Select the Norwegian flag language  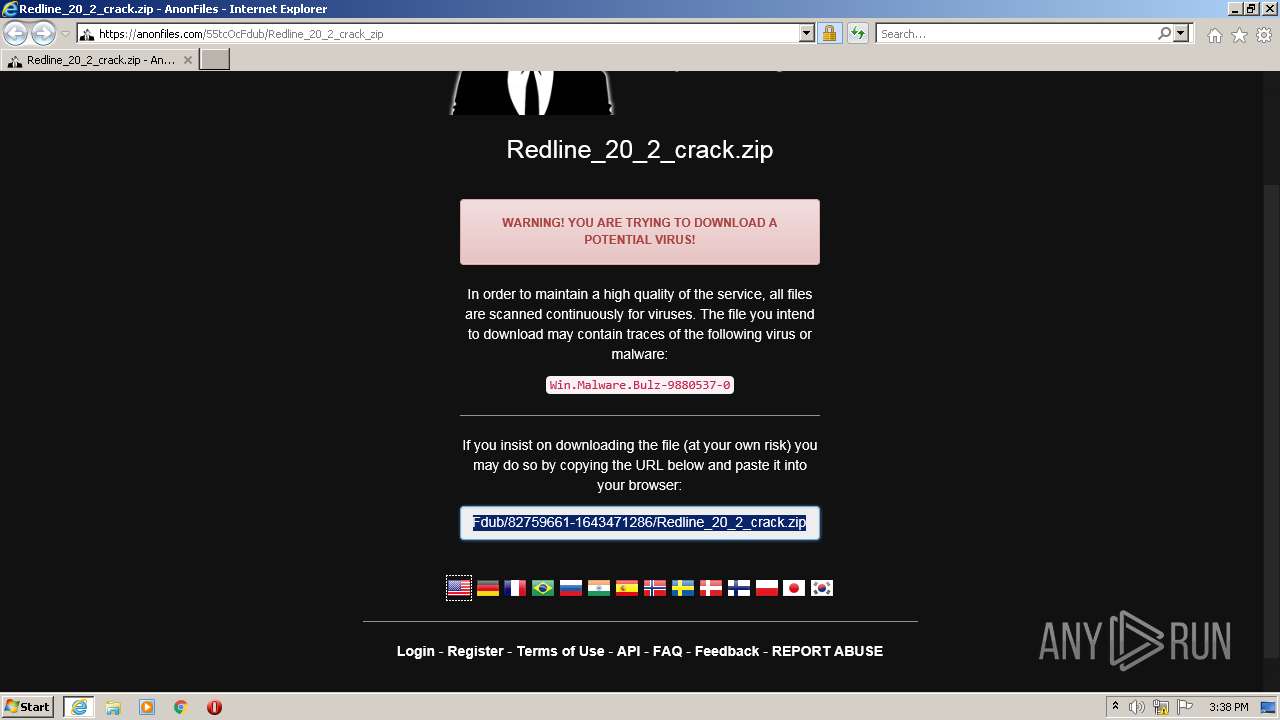[x=655, y=588]
